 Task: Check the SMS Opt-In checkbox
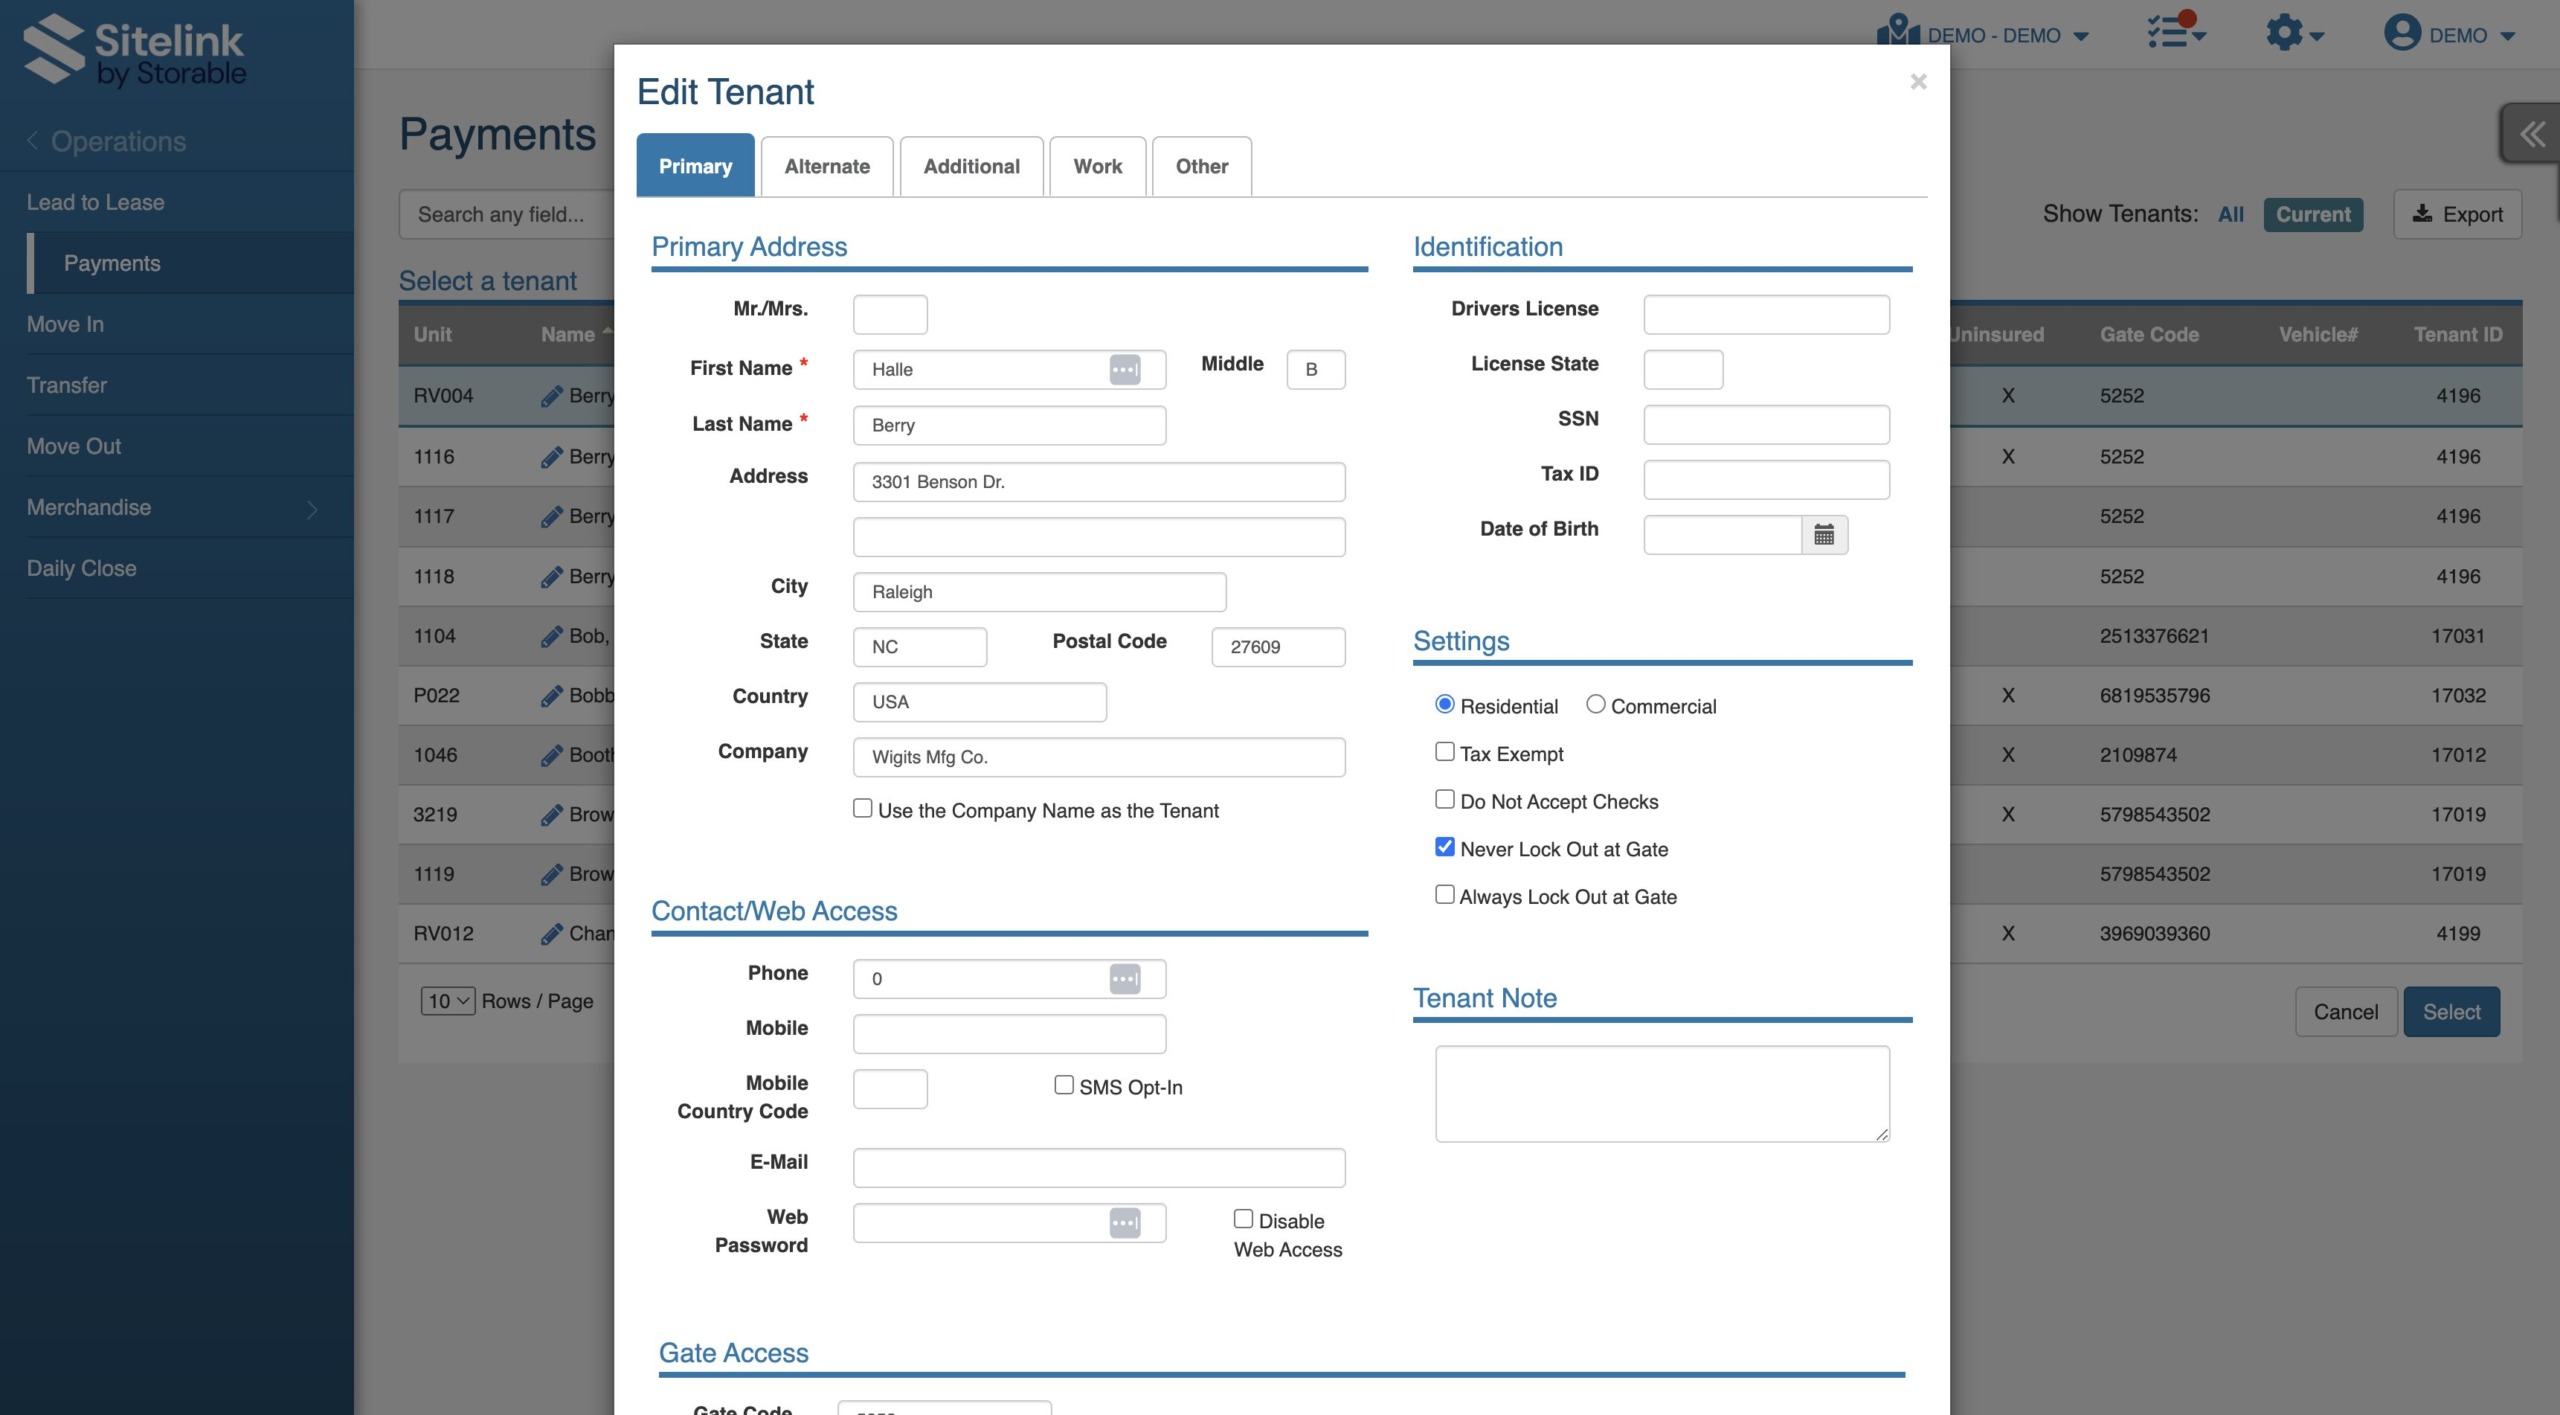[x=1063, y=1085]
